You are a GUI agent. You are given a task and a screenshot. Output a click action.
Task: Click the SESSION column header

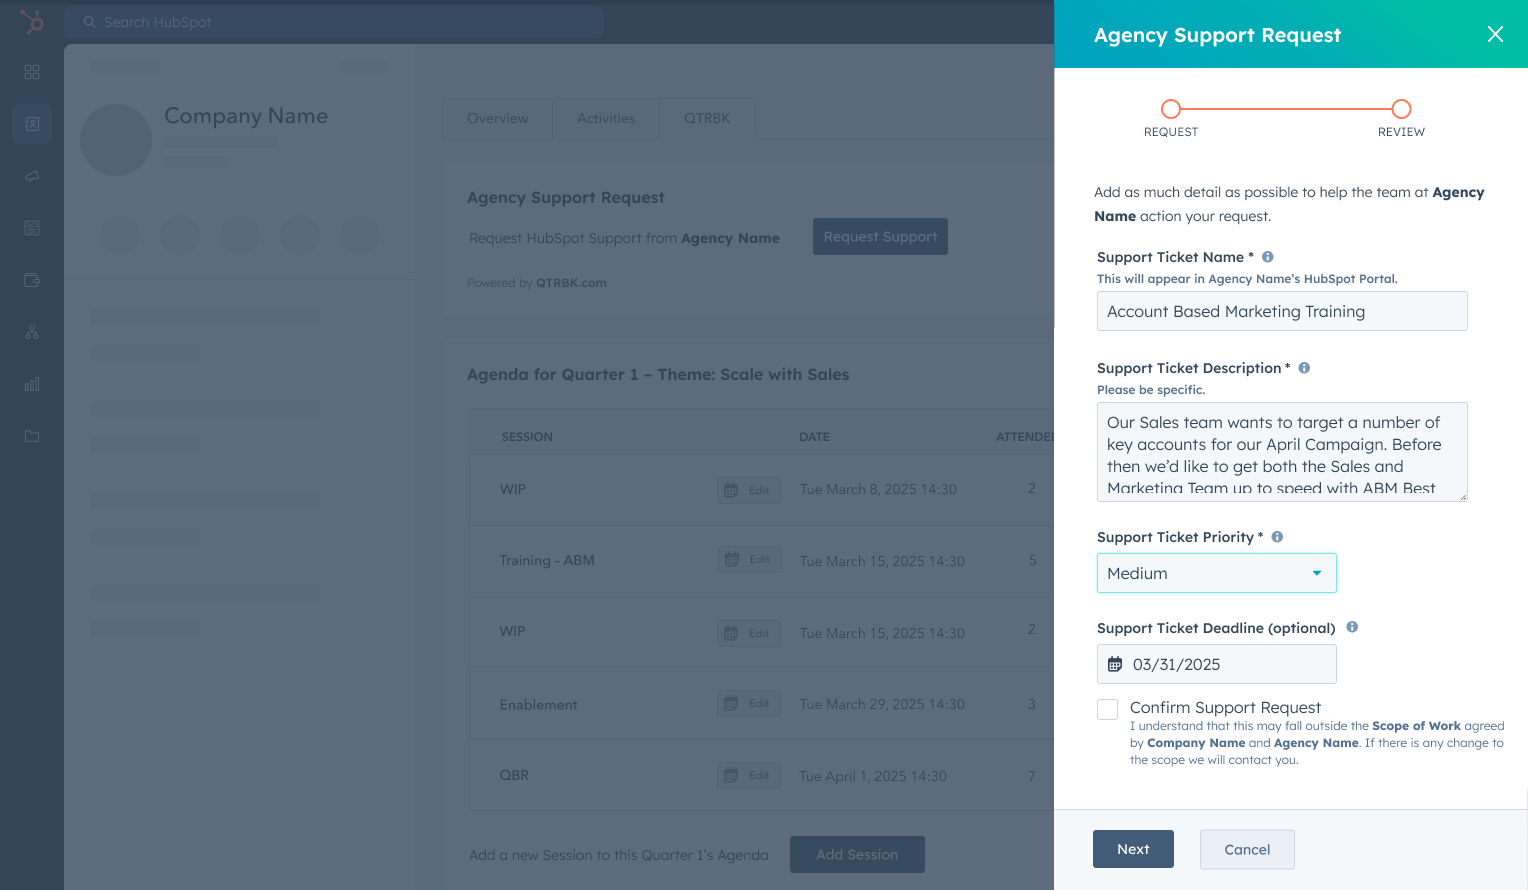point(527,437)
